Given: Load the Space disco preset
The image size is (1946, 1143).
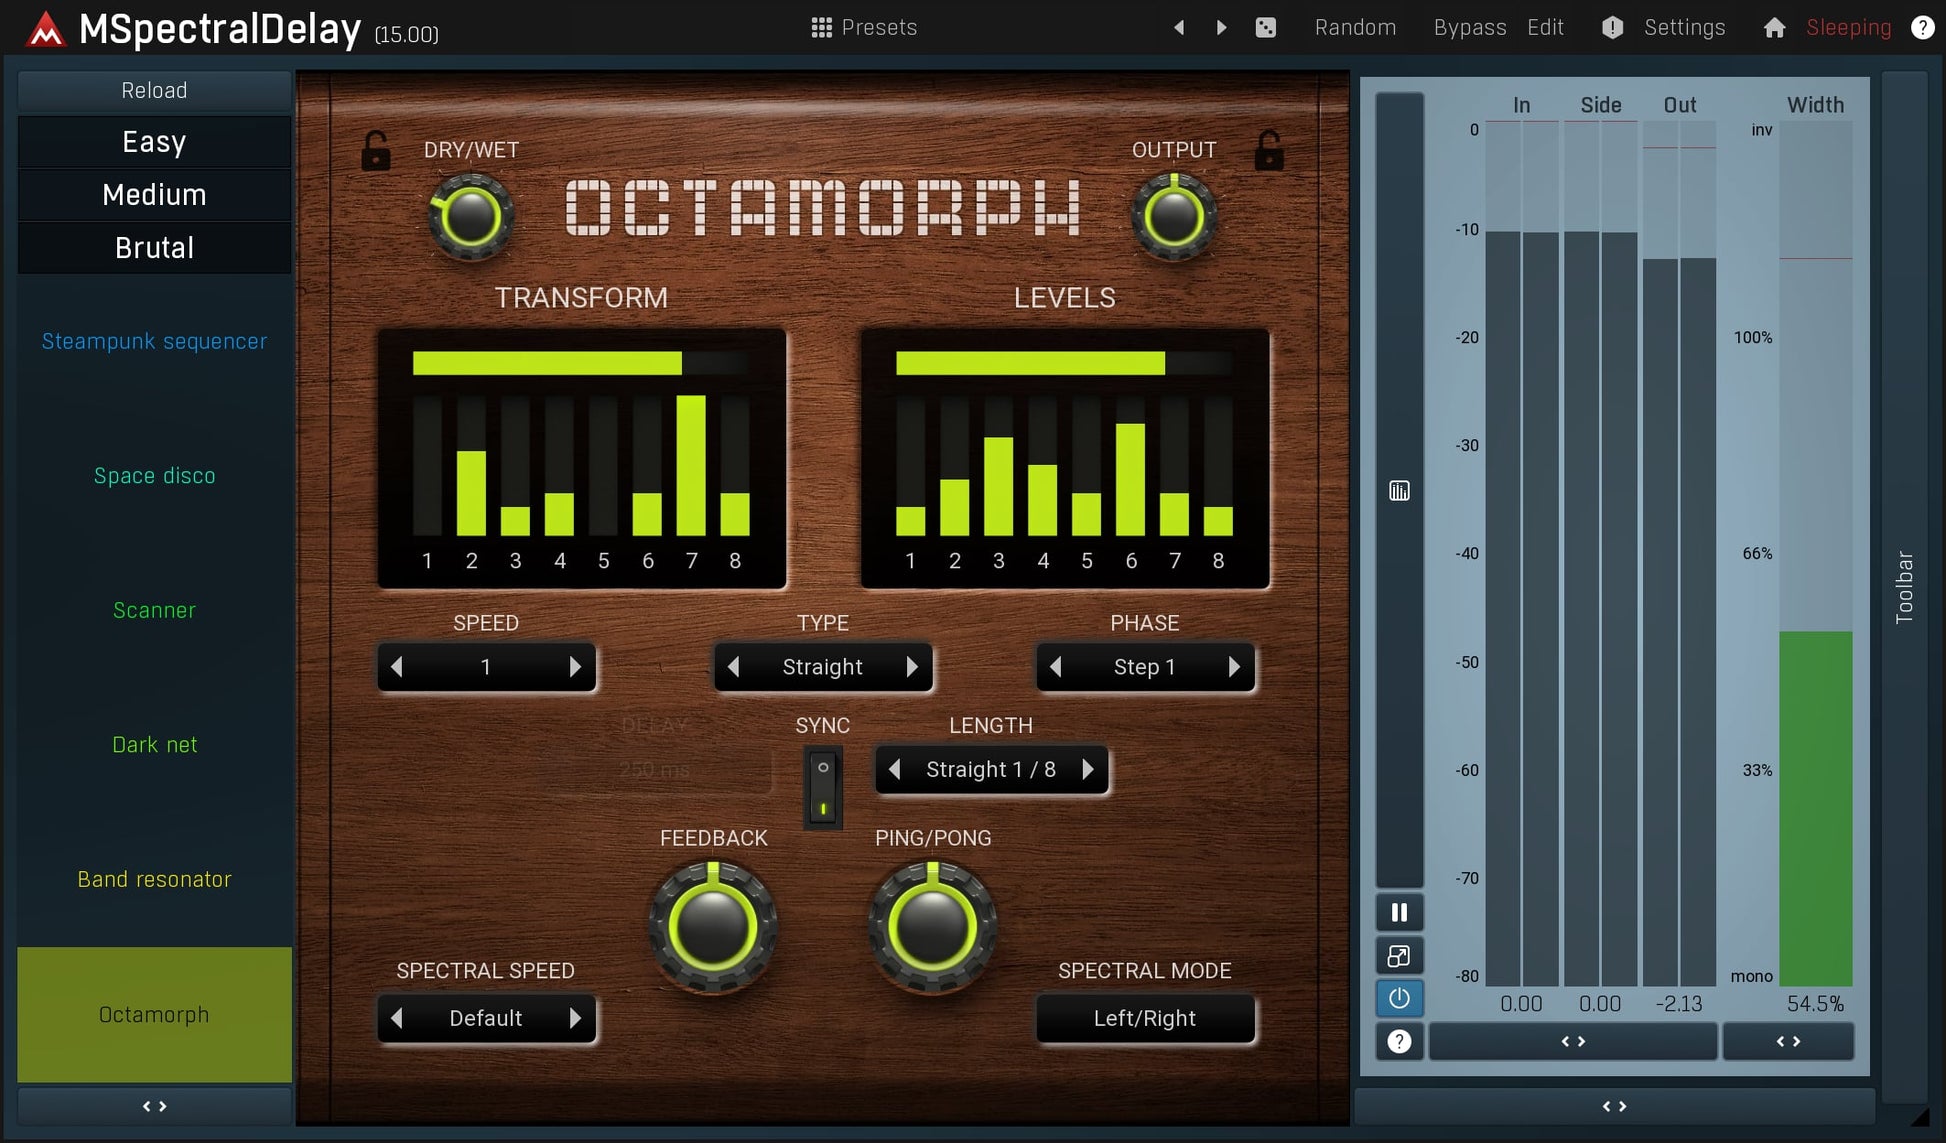Looking at the screenshot, I should point(154,475).
